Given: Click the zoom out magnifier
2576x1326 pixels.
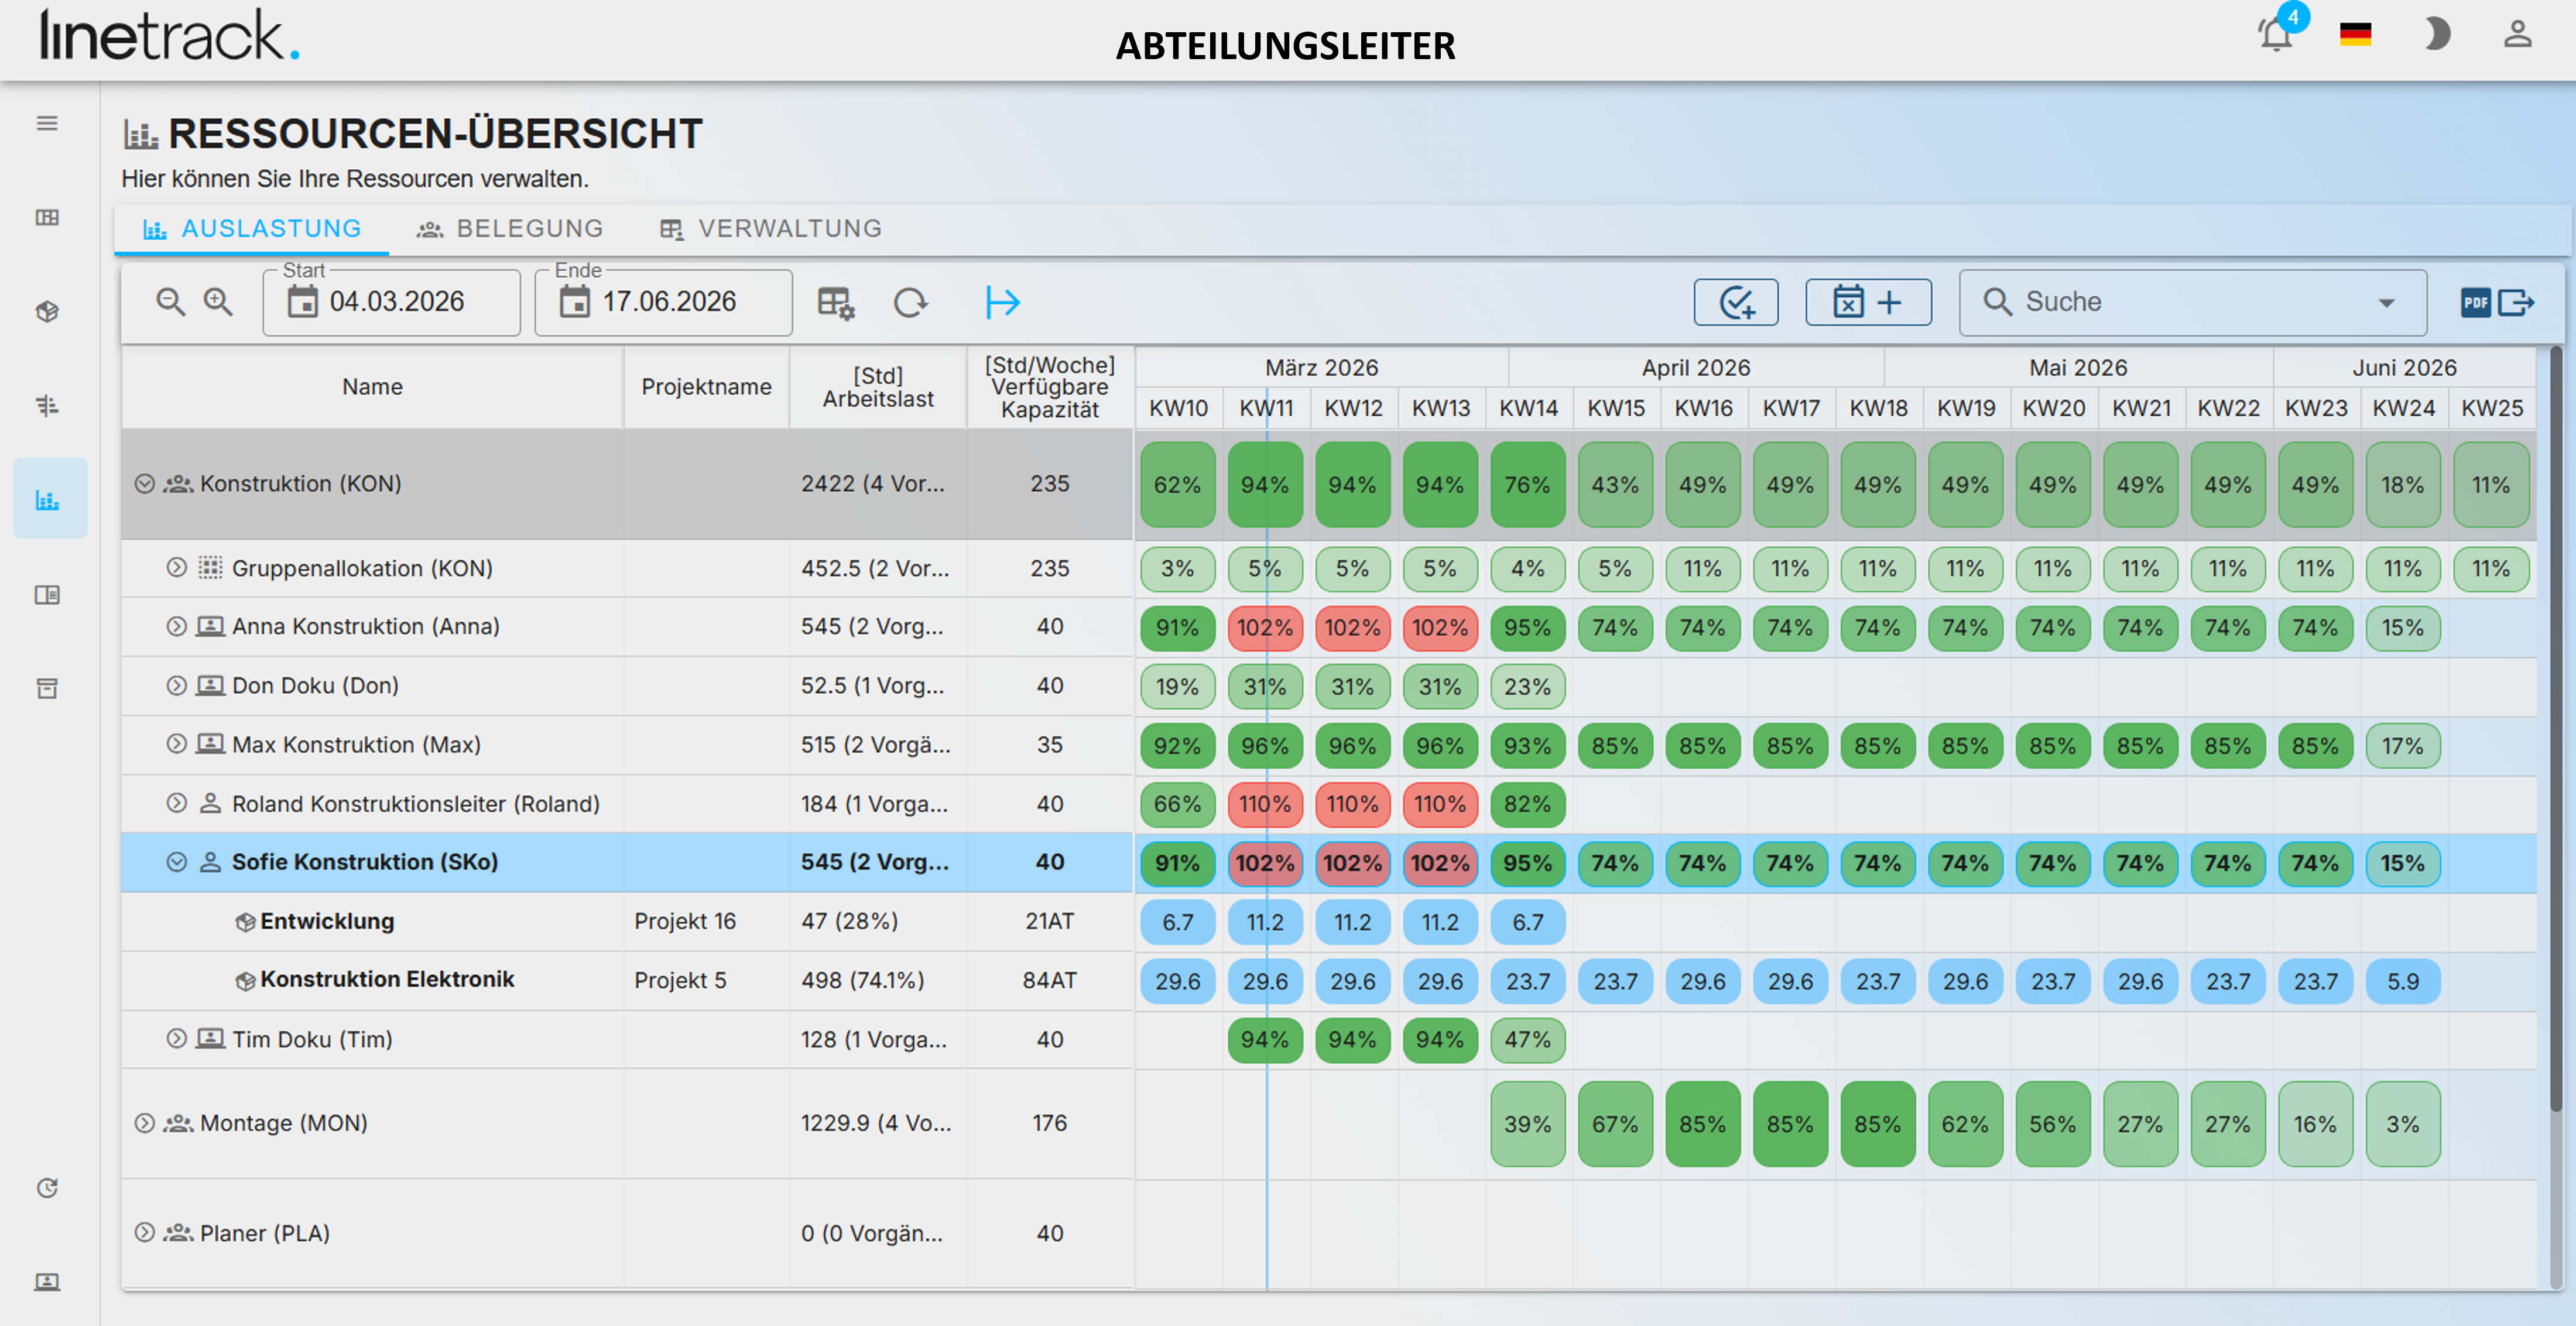Looking at the screenshot, I should coord(171,302).
